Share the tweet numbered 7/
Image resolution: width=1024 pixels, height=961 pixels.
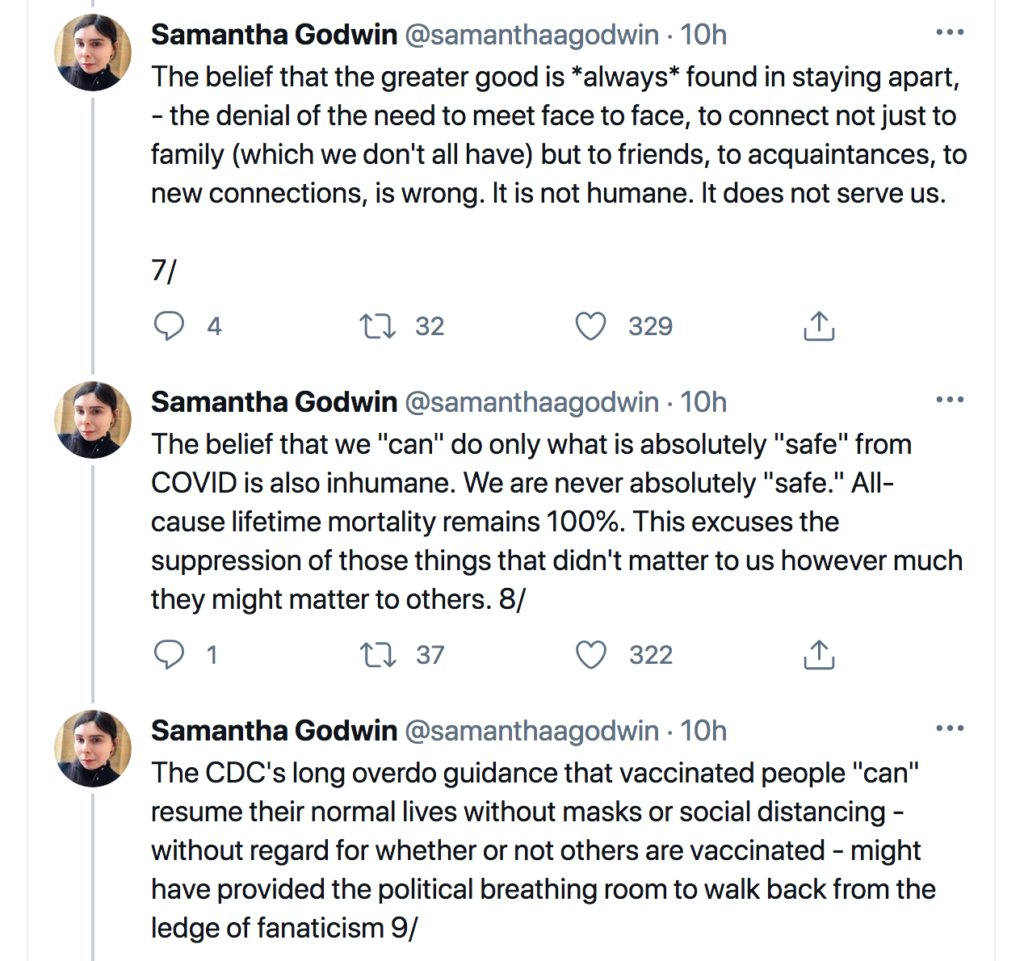click(819, 326)
